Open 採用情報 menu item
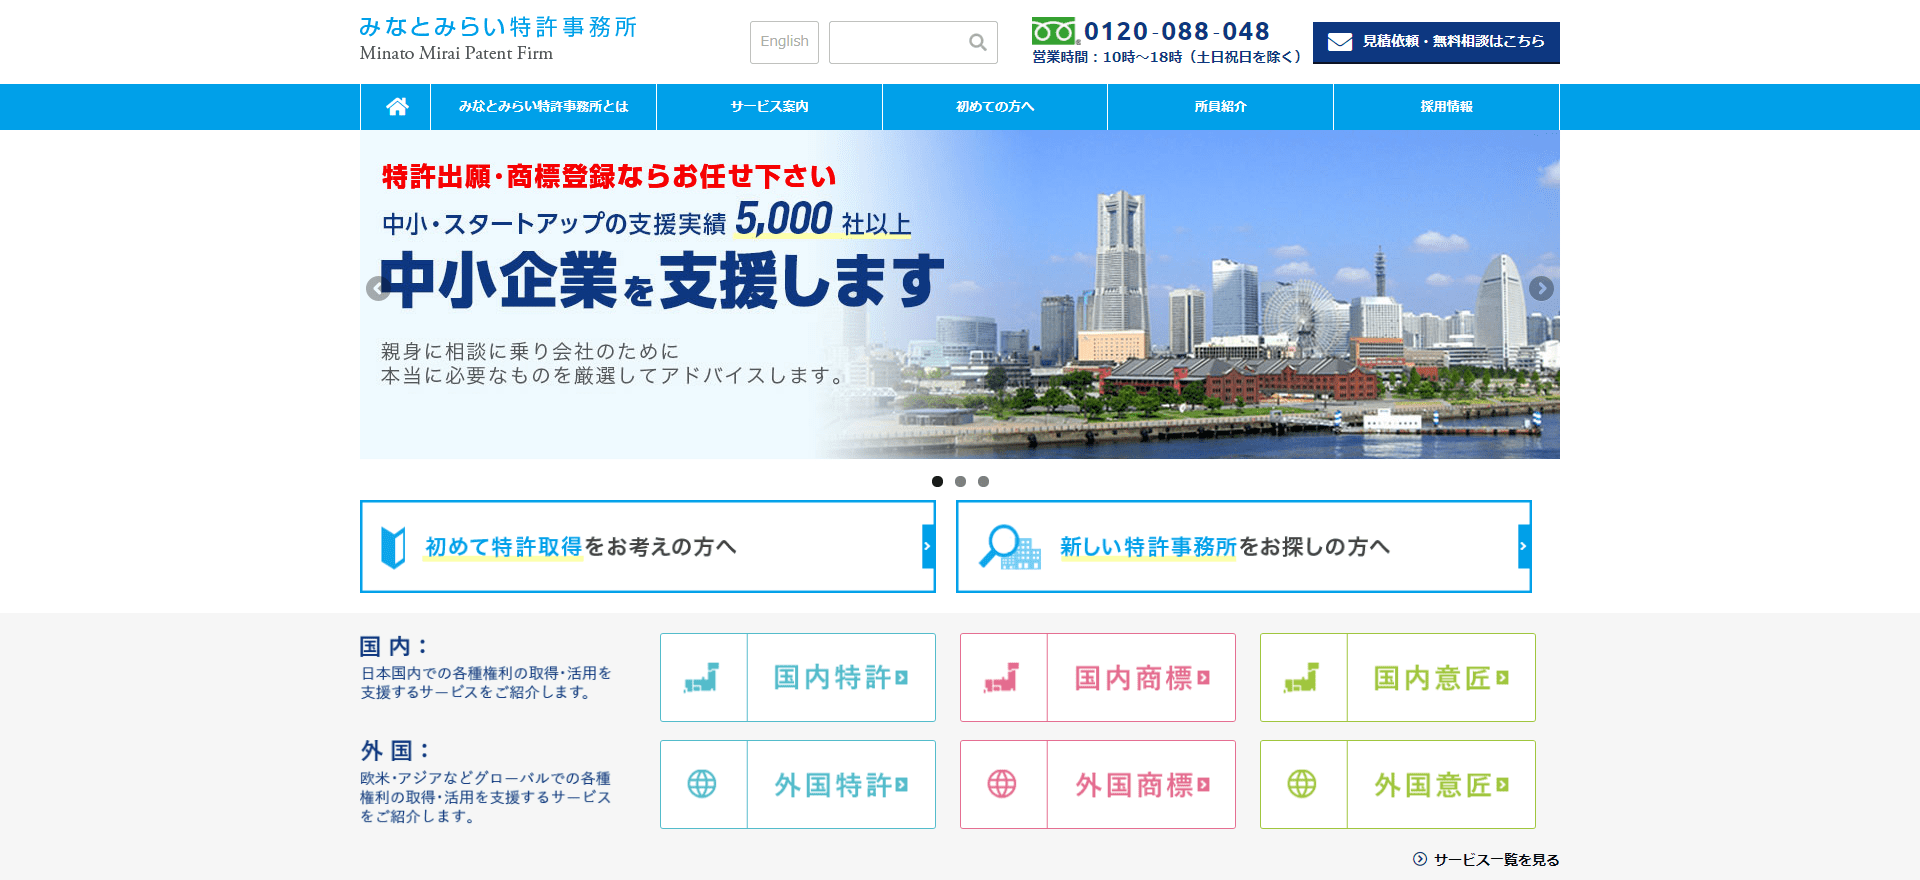1920x880 pixels. tap(1446, 107)
